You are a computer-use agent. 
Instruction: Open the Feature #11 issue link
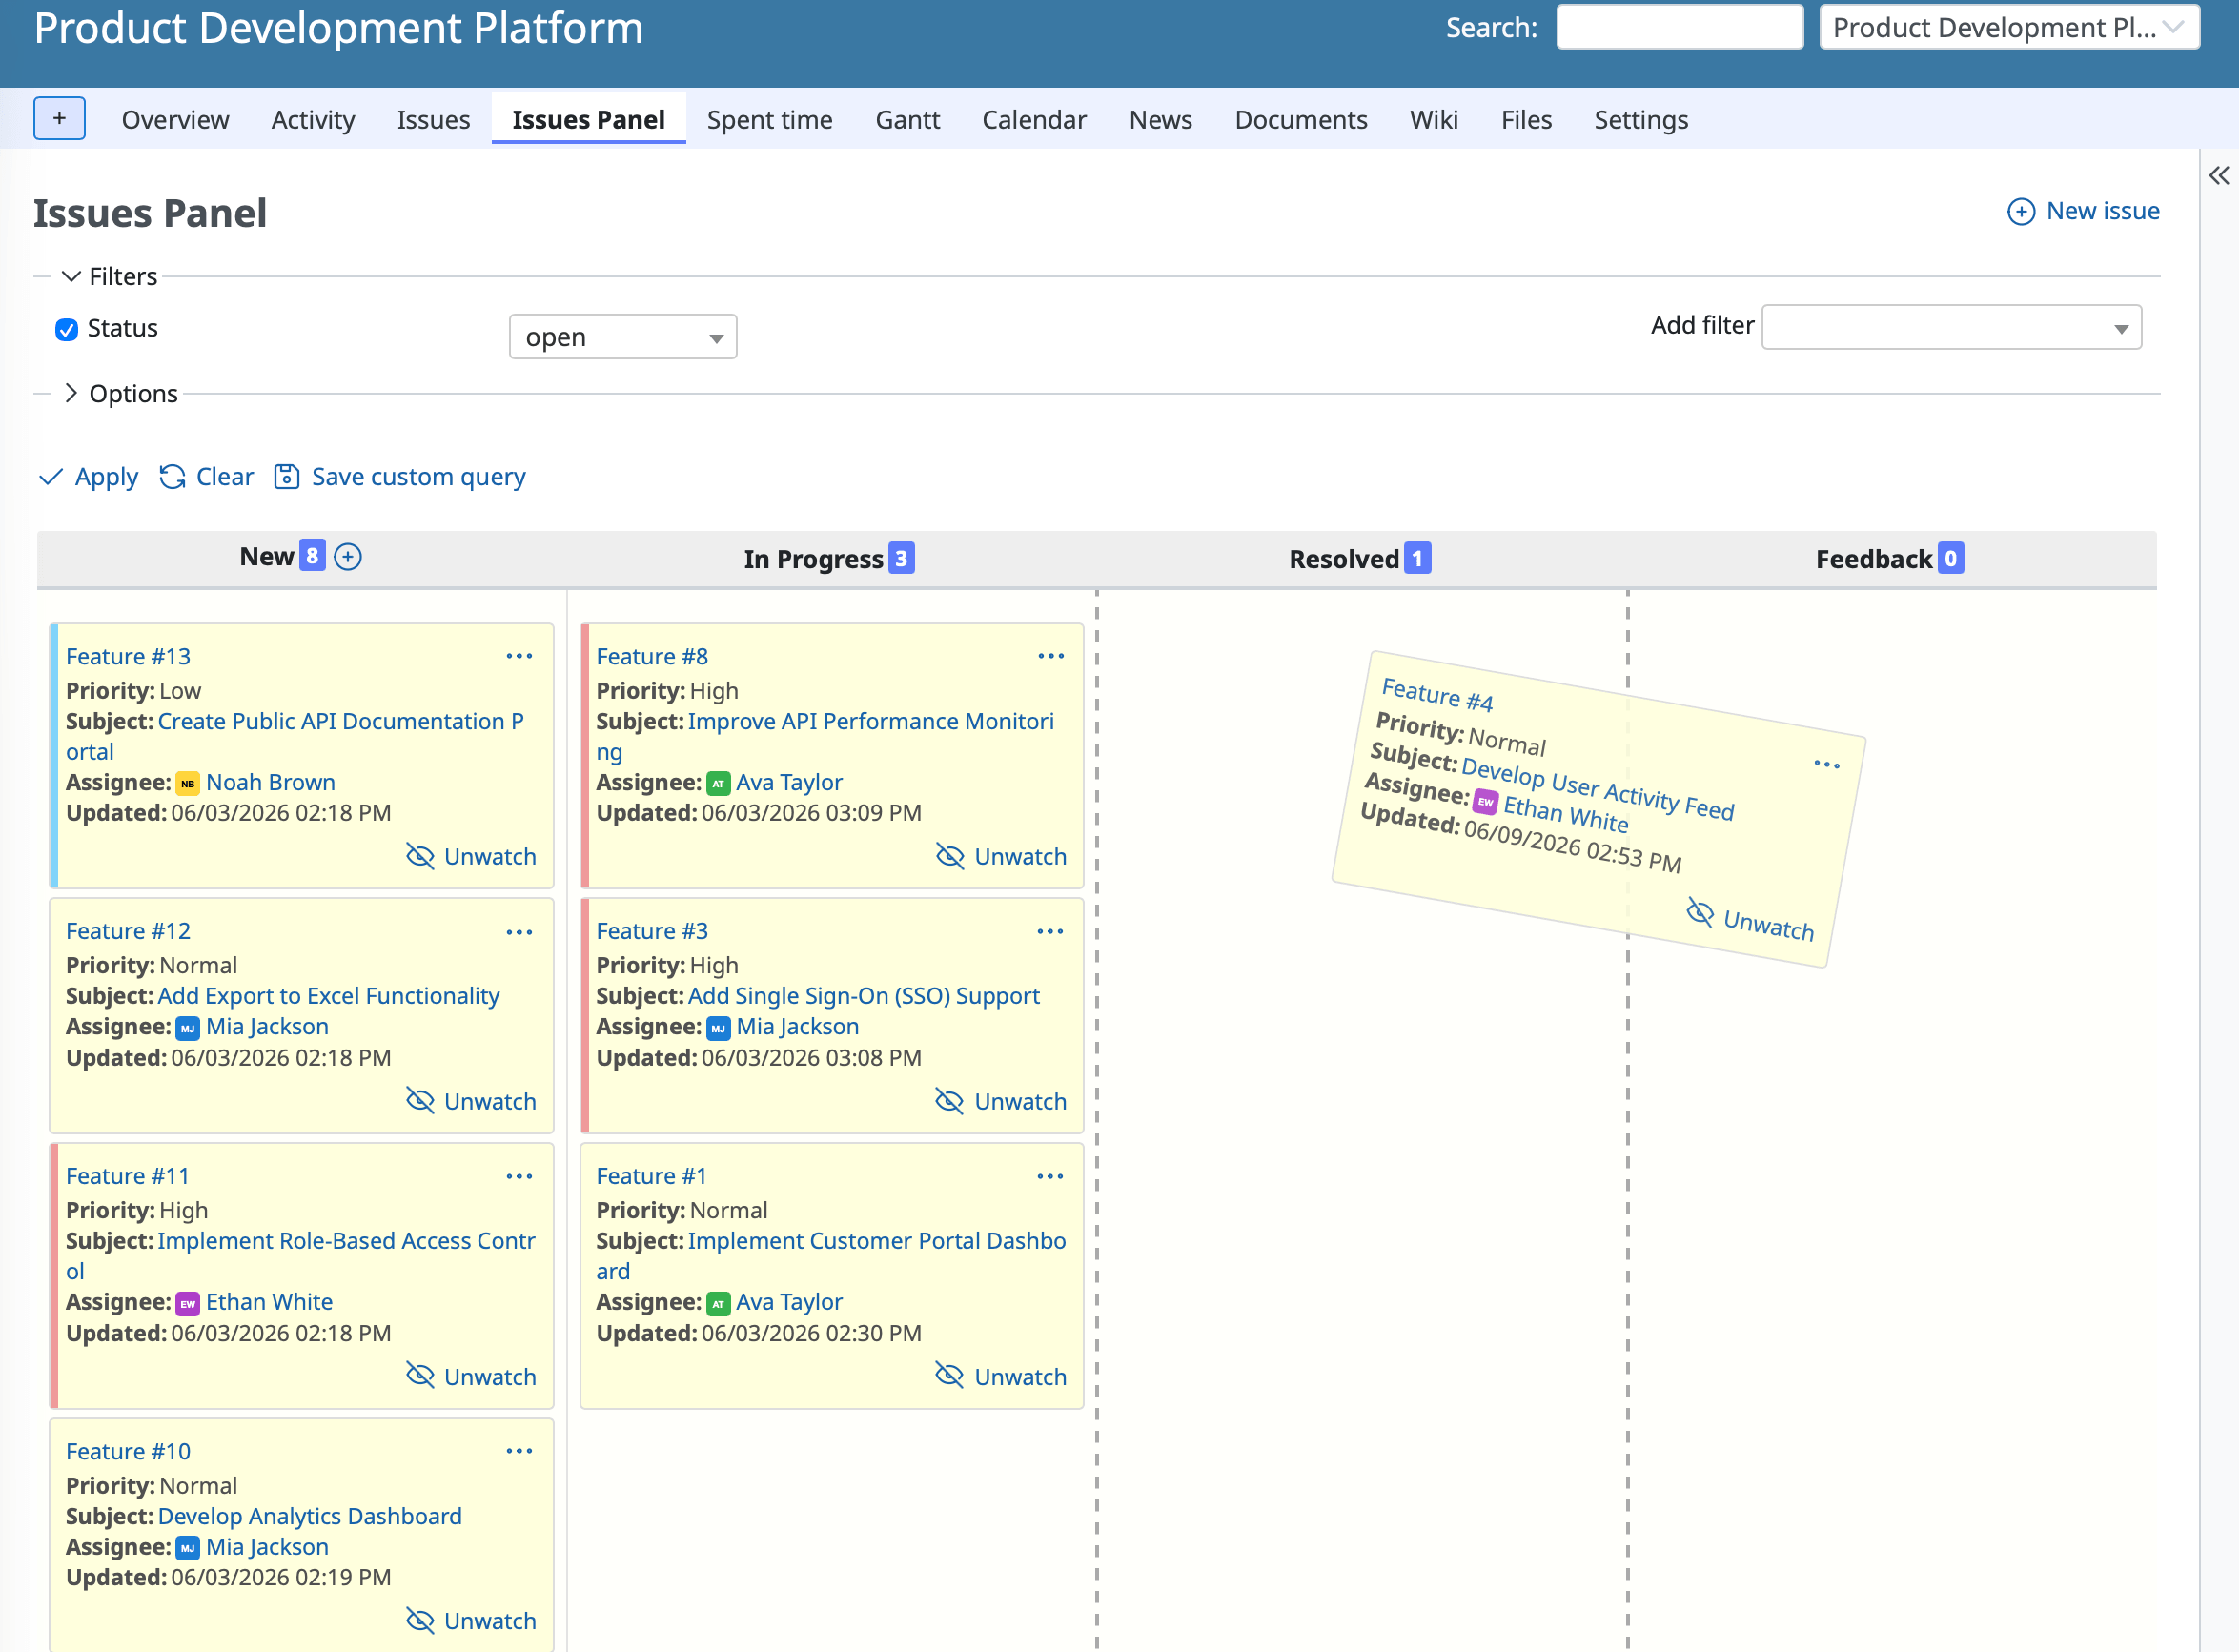(127, 1176)
